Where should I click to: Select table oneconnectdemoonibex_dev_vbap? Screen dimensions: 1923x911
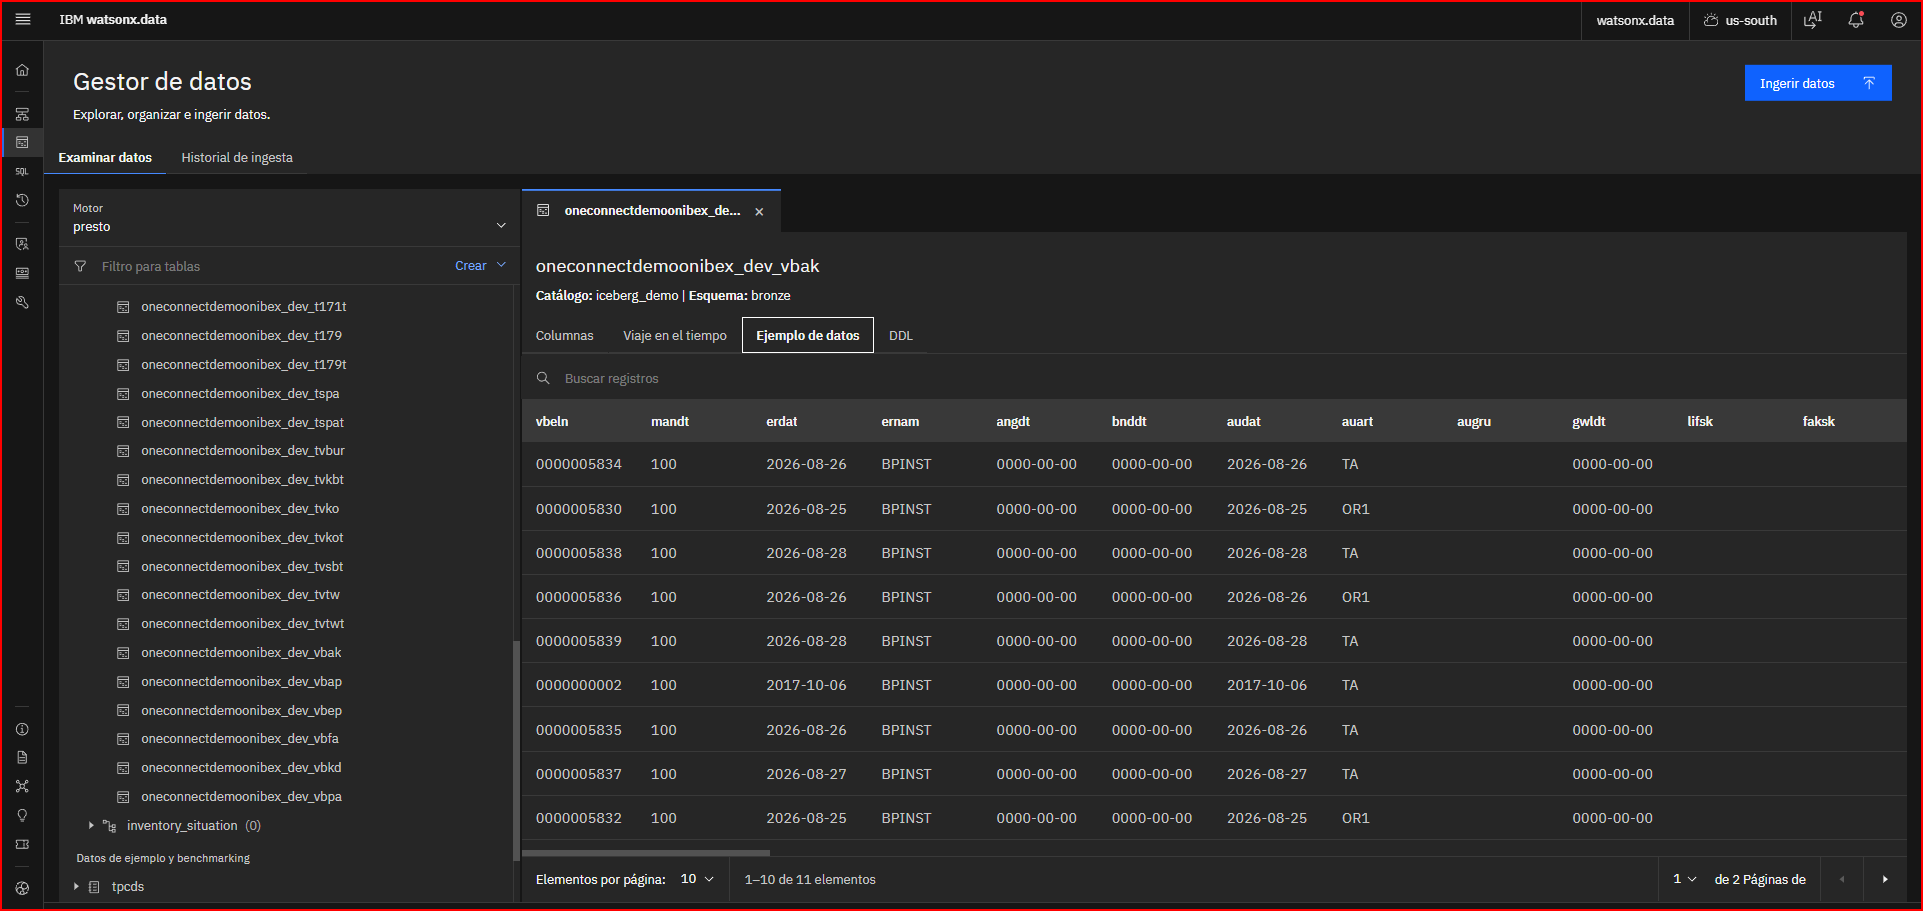[241, 682]
